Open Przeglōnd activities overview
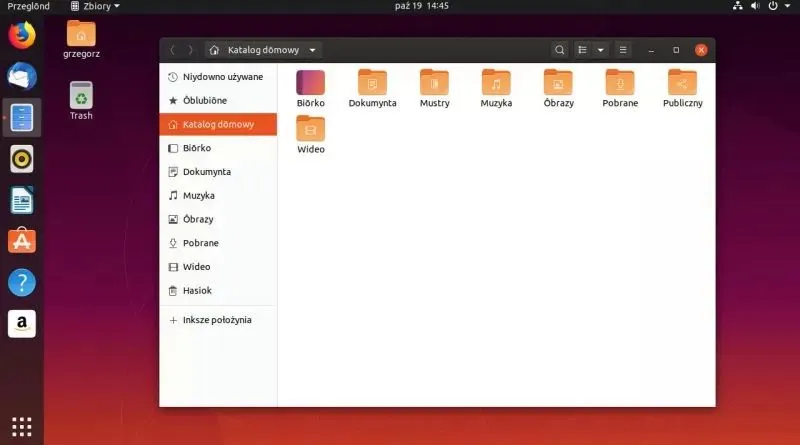The width and height of the screenshot is (800, 445). 29,6
